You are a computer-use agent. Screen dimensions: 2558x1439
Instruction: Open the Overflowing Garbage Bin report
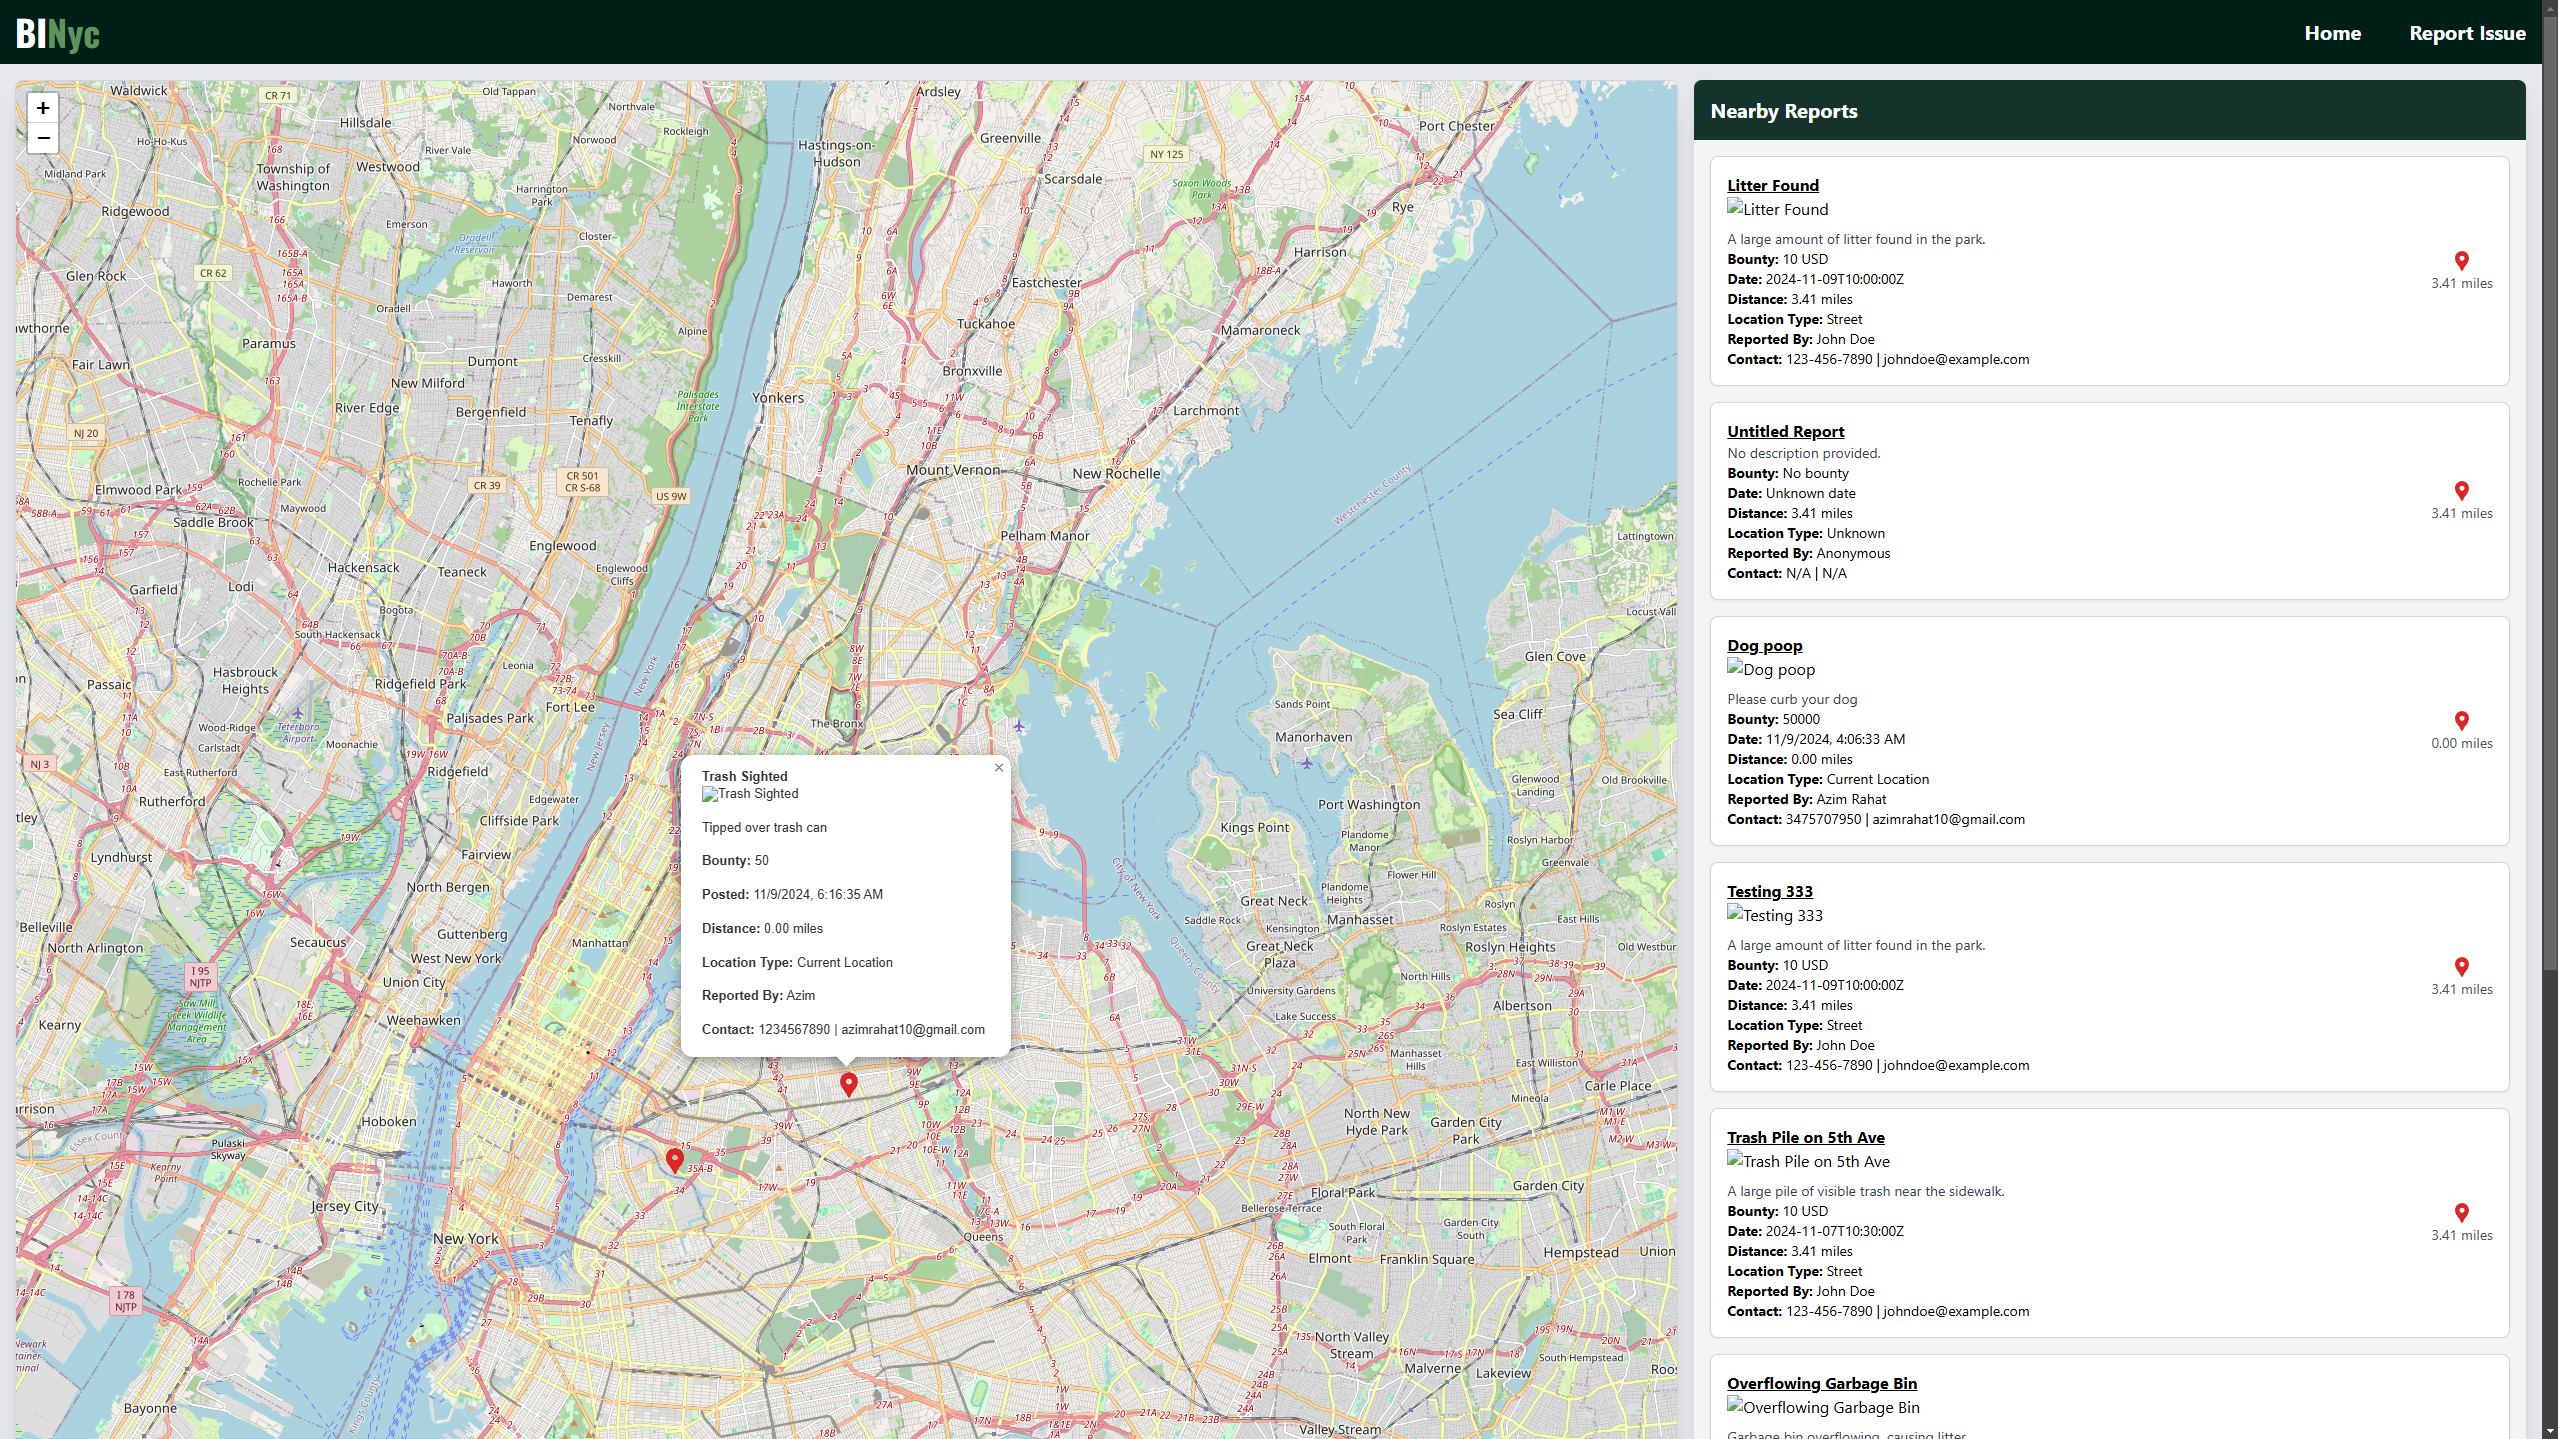pos(1821,1384)
